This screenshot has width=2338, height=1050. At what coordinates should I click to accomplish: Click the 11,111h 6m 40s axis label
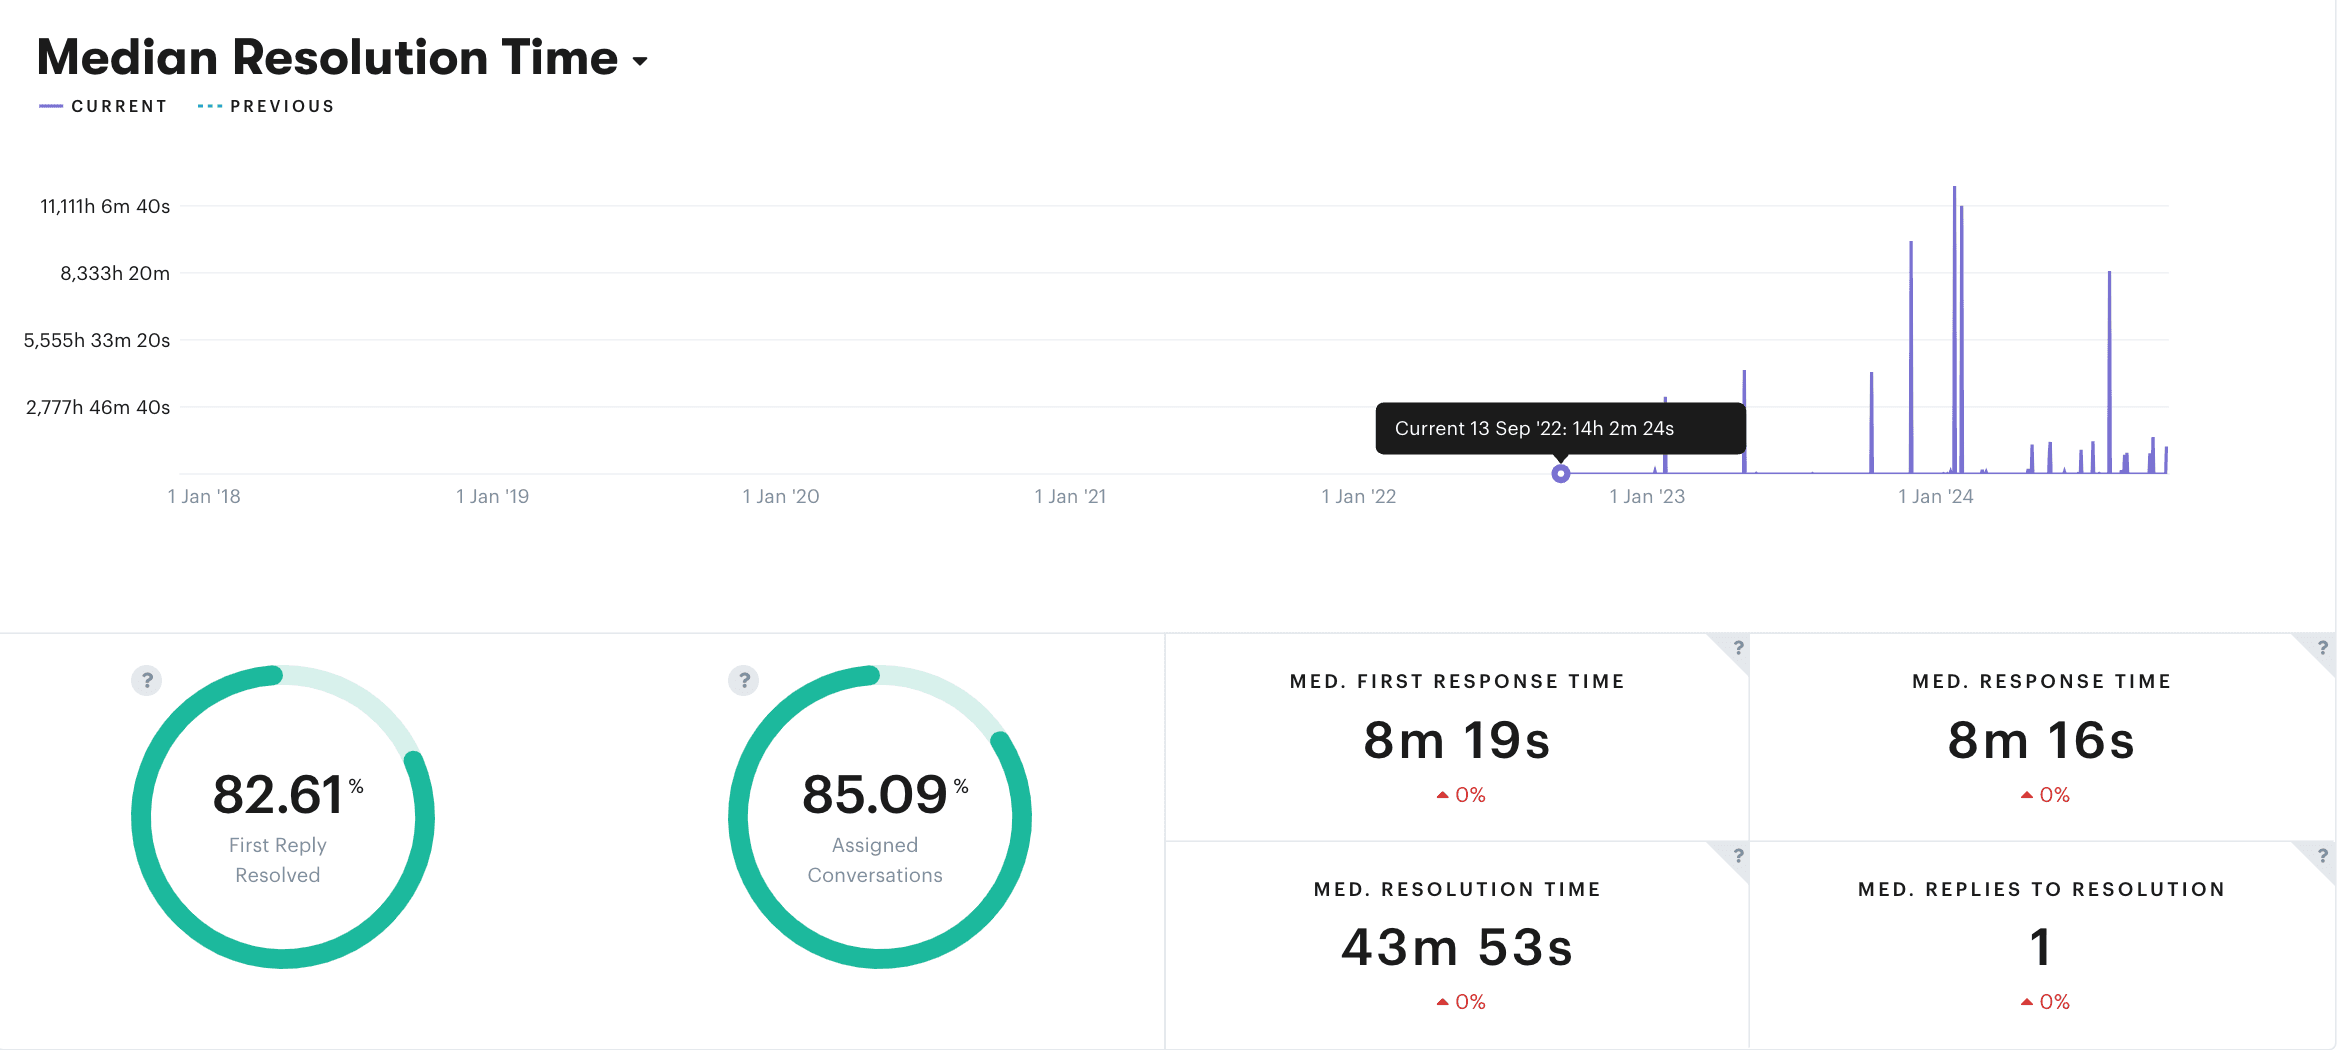click(x=105, y=207)
